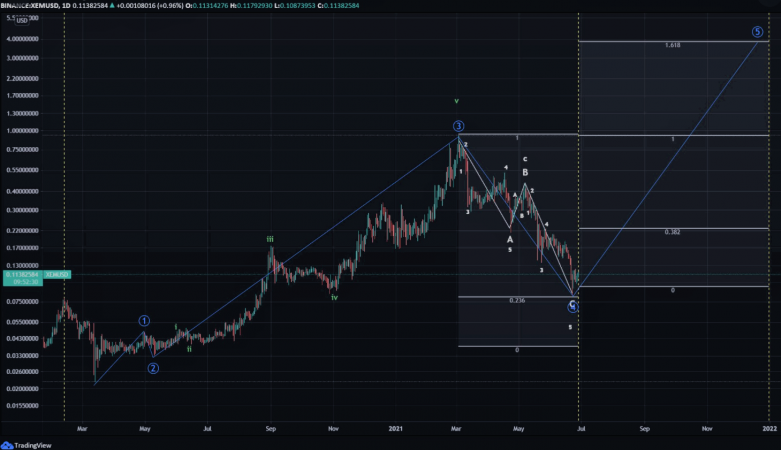Click the current price tag on the axis
Image resolution: width=781 pixels, height=450 pixels.
21,273
